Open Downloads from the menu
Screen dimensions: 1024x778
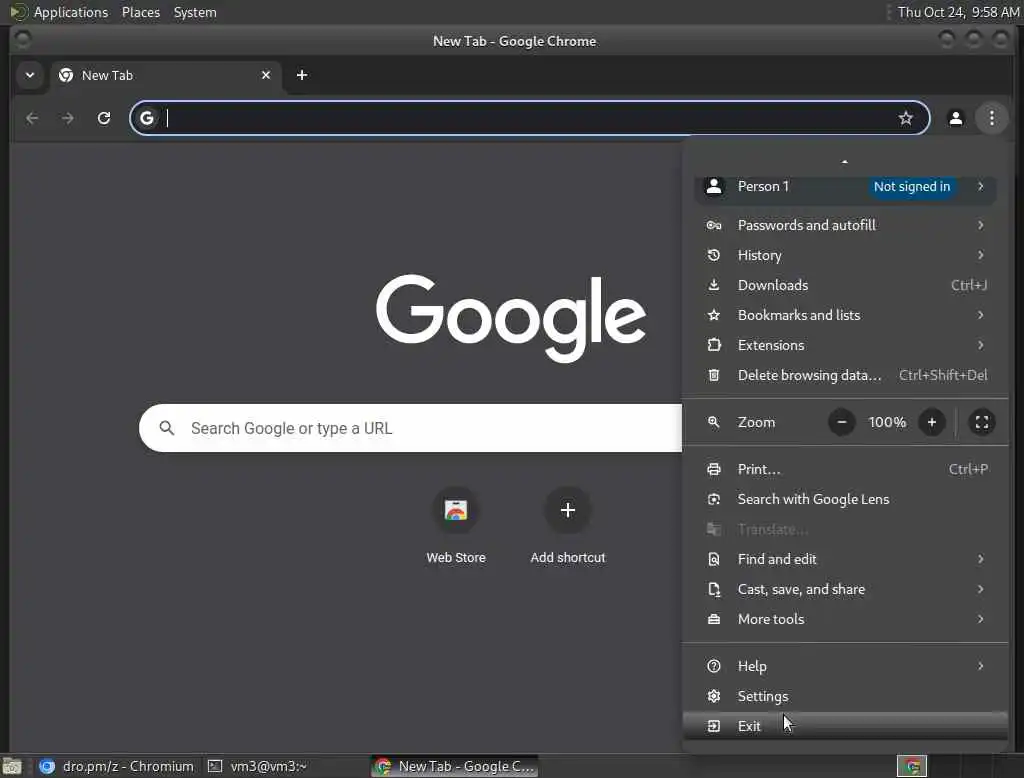tap(844, 285)
